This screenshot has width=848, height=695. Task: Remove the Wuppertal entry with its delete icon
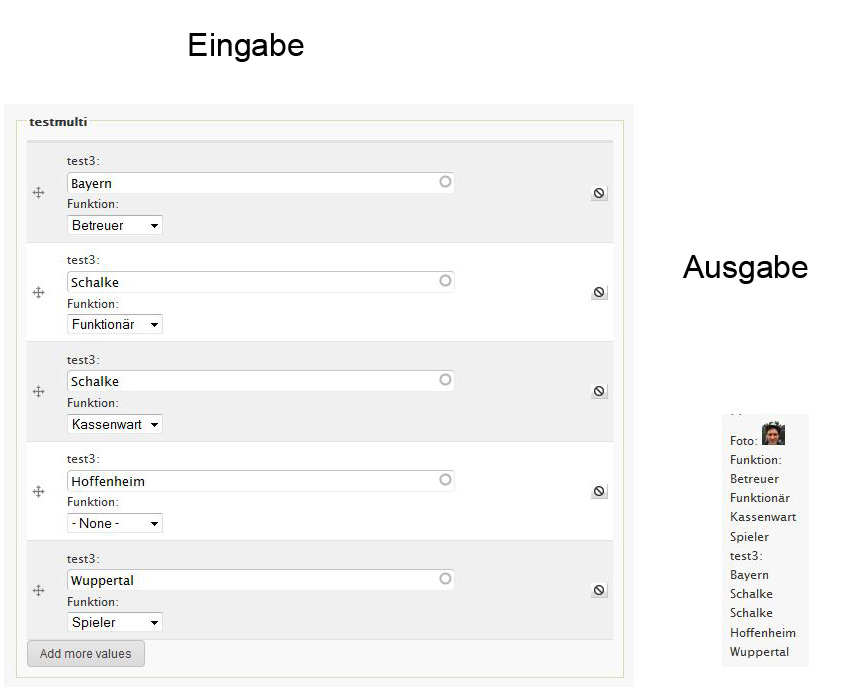[599, 590]
